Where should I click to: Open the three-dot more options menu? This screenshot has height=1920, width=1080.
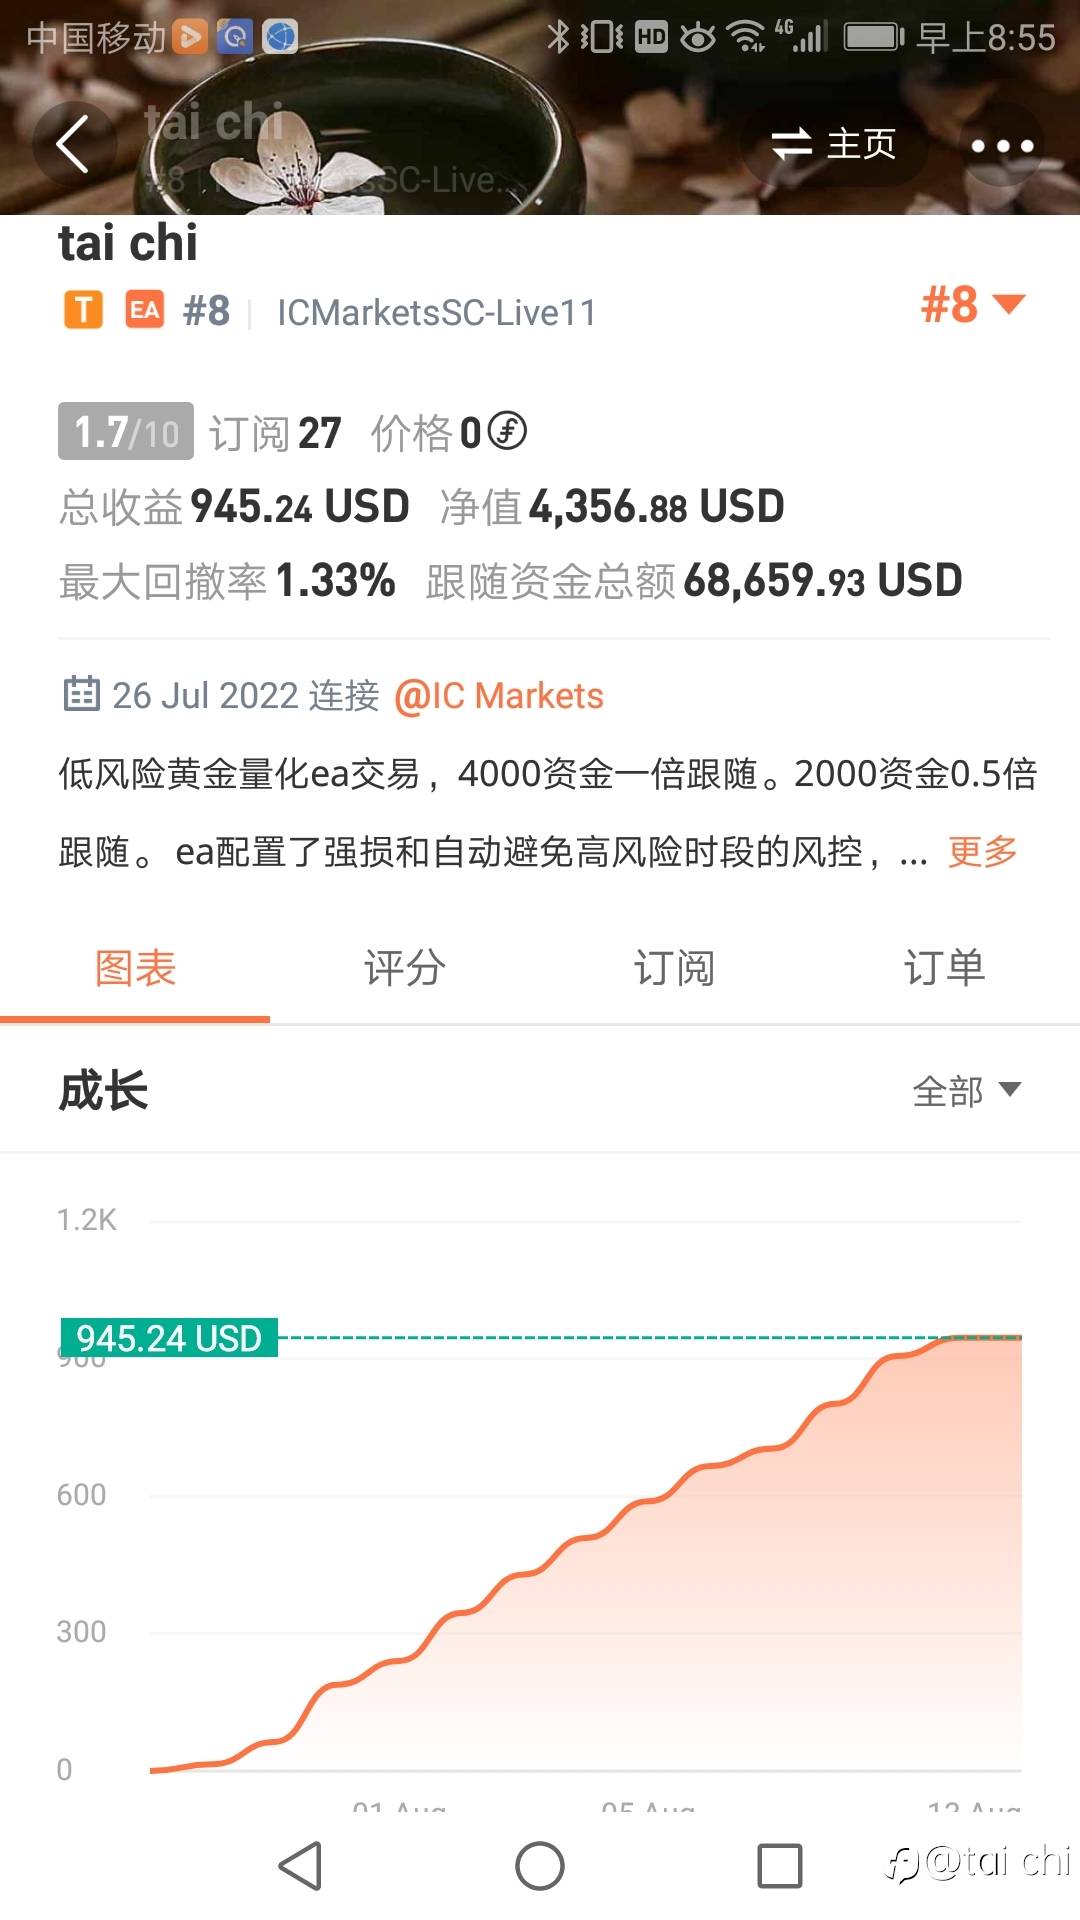[x=1002, y=146]
